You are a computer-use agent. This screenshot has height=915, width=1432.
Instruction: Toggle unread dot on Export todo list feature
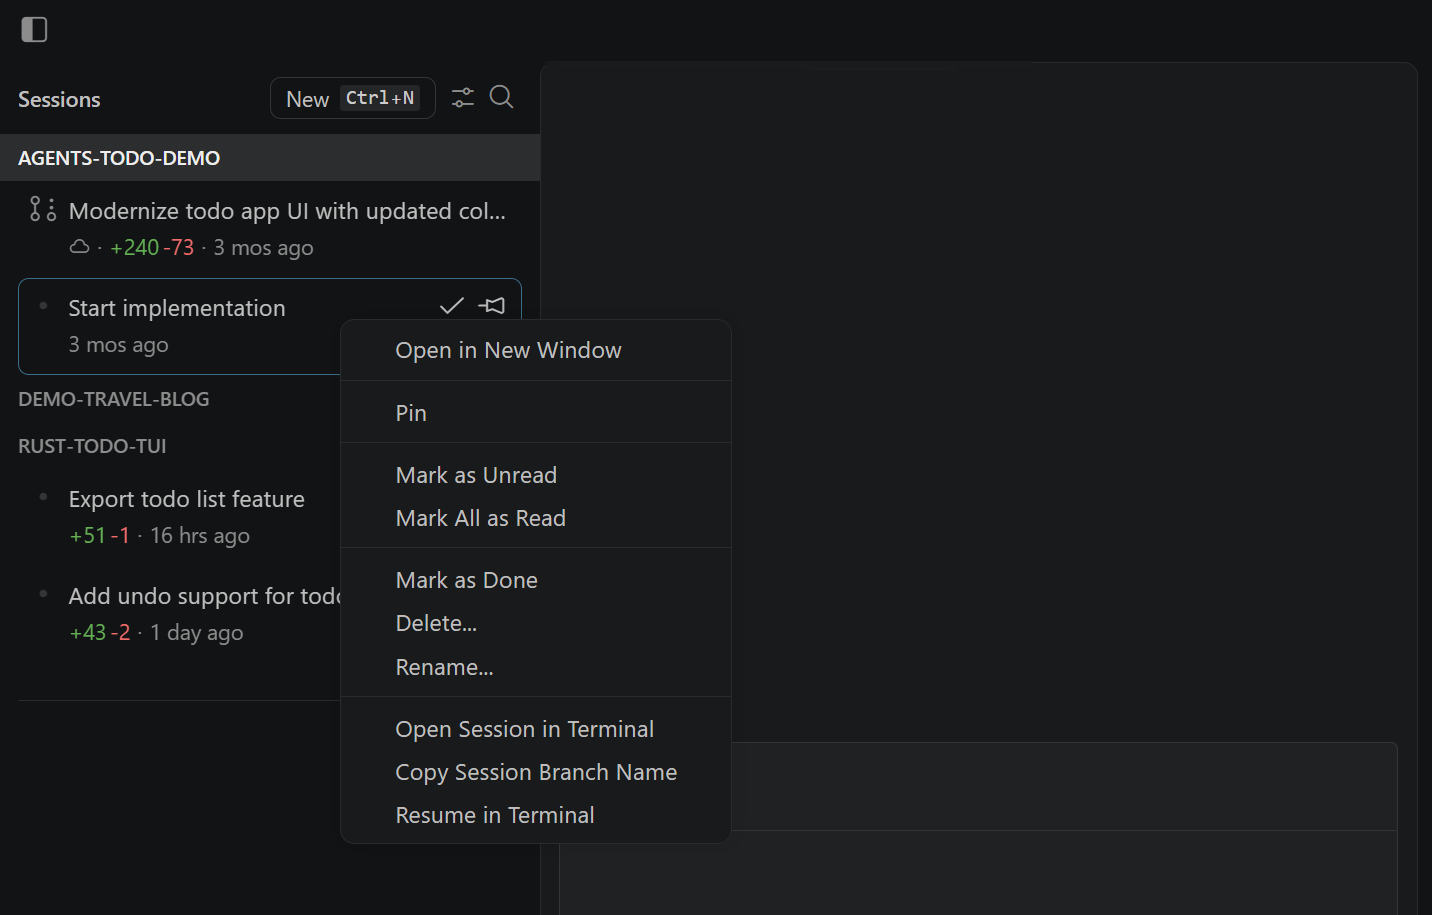42,496
